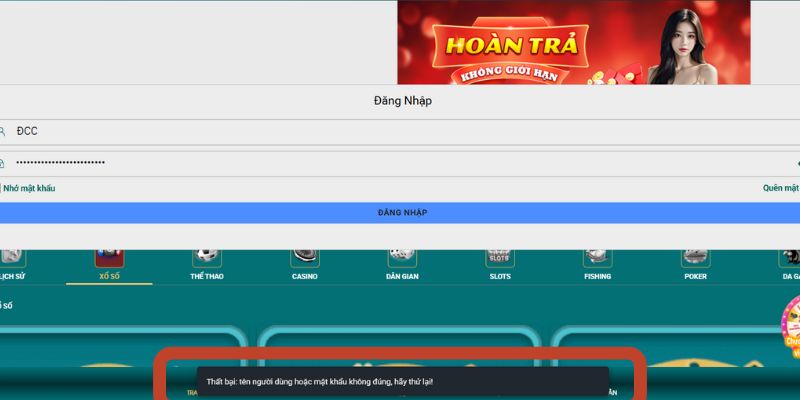The width and height of the screenshot is (800, 400).
Task: Select the Casino category icon
Action: (x=305, y=258)
